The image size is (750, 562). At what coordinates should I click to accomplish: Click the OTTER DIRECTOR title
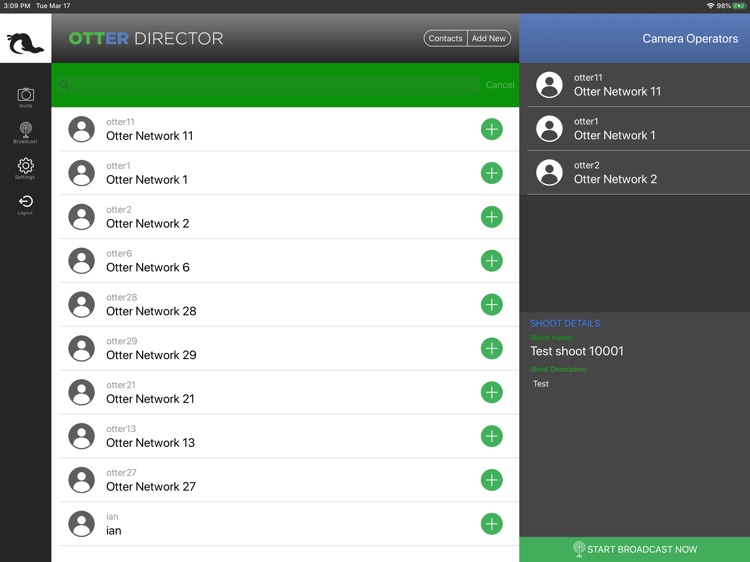(146, 38)
